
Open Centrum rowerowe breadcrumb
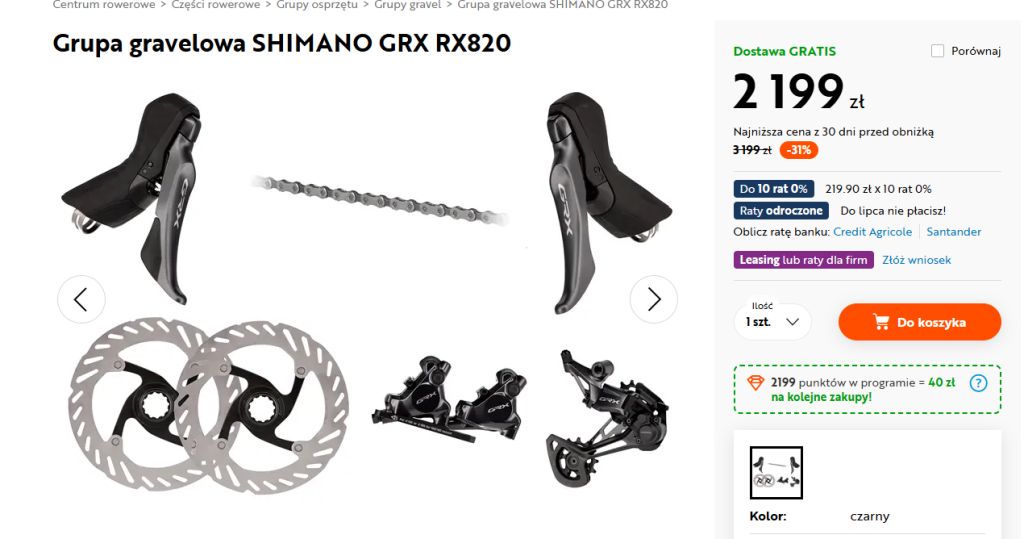coord(104,5)
